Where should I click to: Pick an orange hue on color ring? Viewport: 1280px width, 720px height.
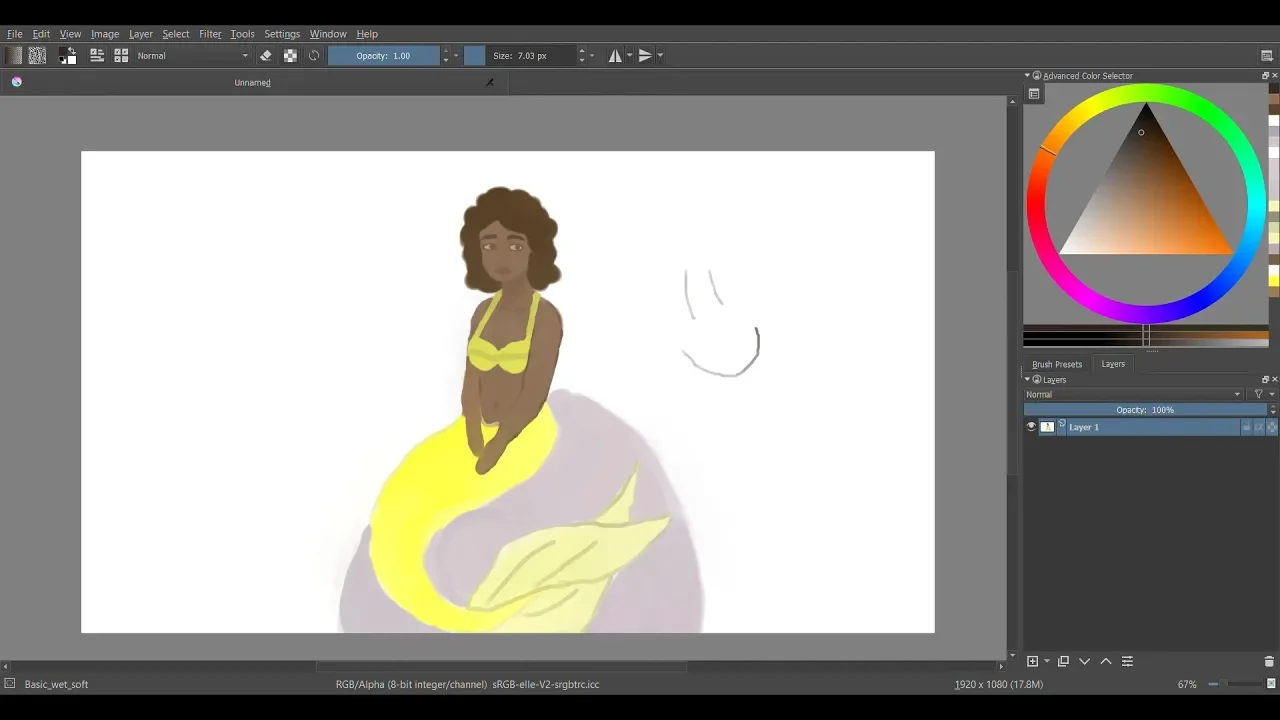click(1047, 150)
